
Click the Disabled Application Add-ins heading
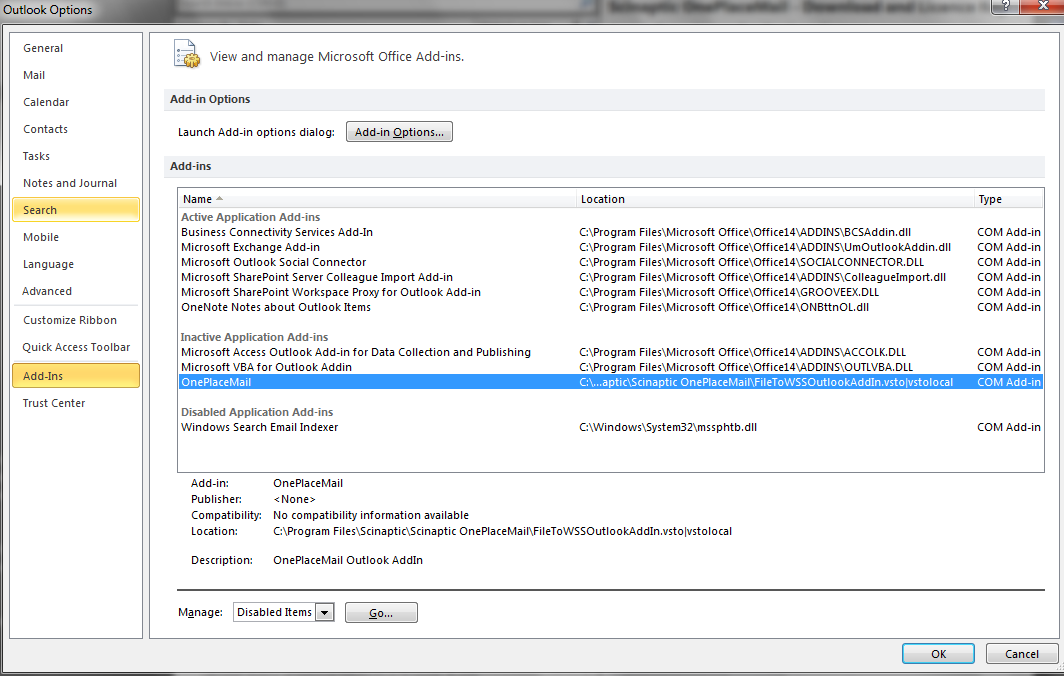[256, 412]
